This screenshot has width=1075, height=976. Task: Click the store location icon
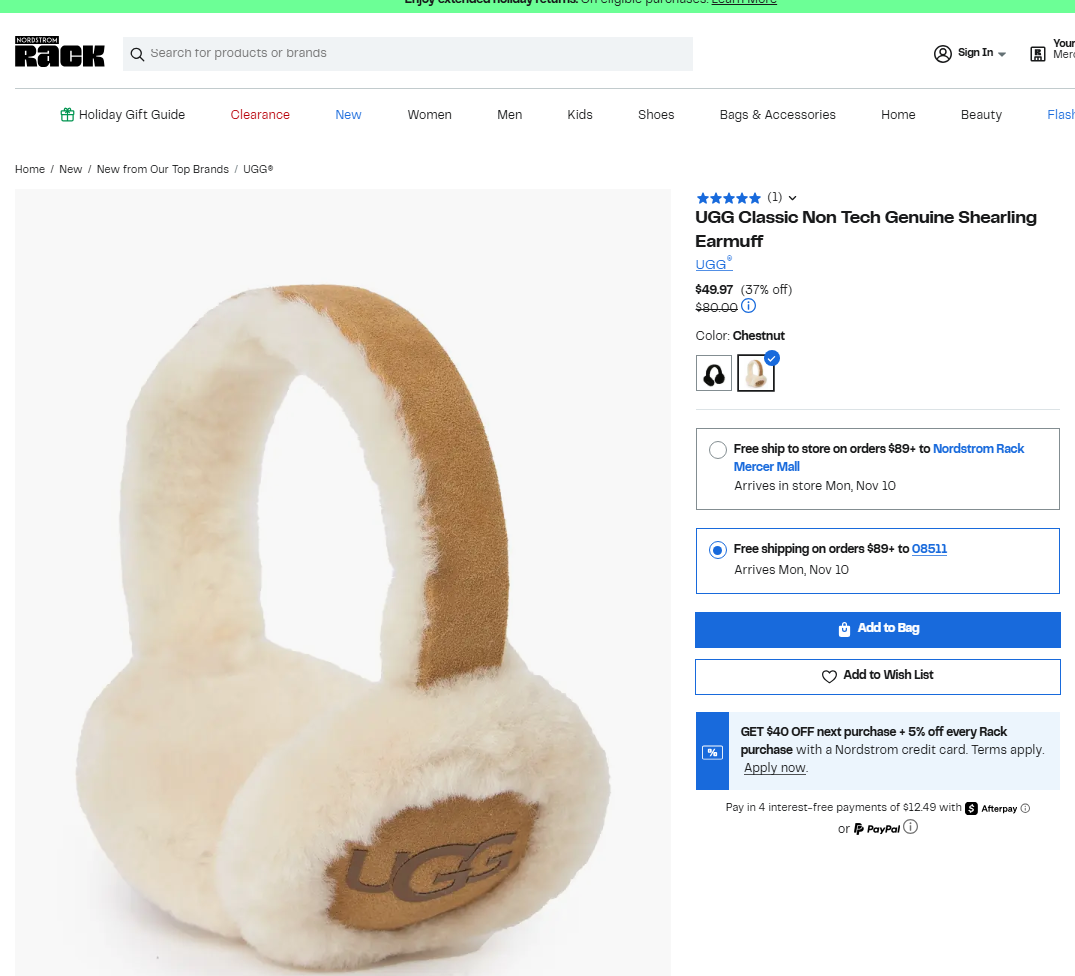(1038, 53)
